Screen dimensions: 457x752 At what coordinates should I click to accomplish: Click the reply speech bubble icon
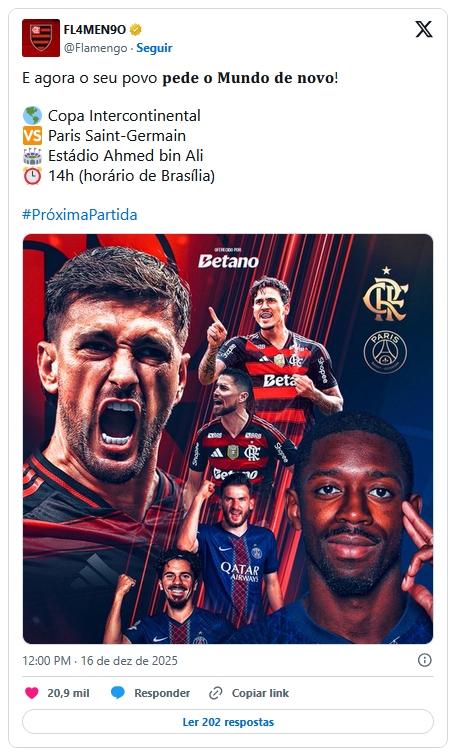pos(117,693)
